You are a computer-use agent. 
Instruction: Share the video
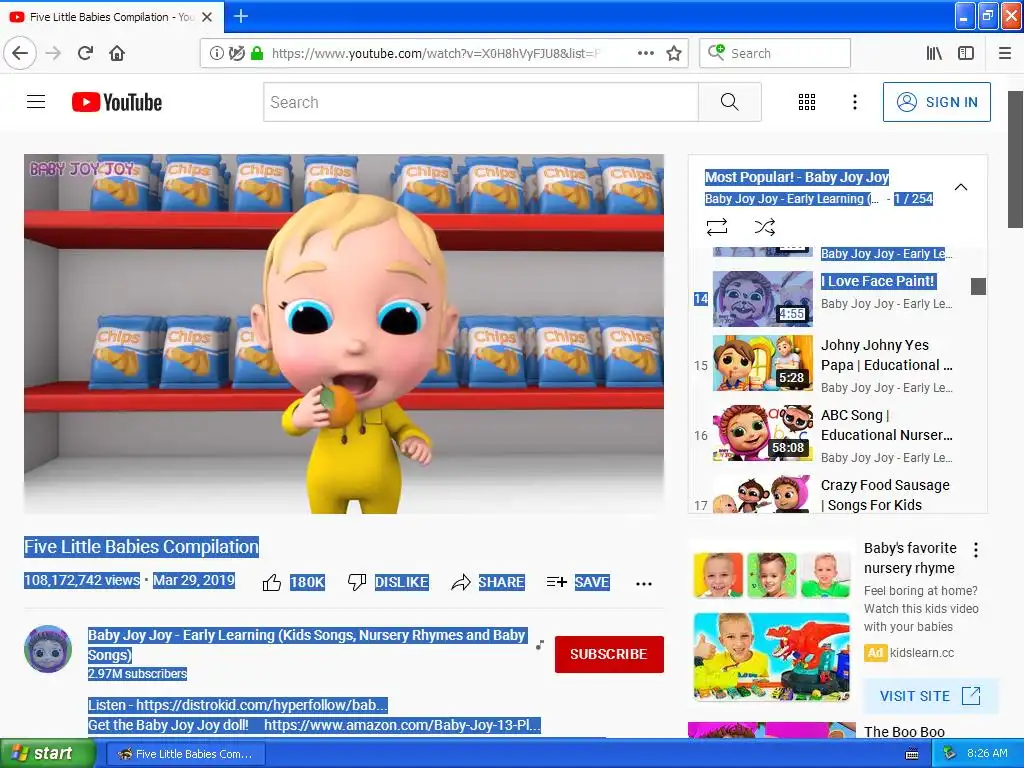pyautogui.click(x=488, y=583)
